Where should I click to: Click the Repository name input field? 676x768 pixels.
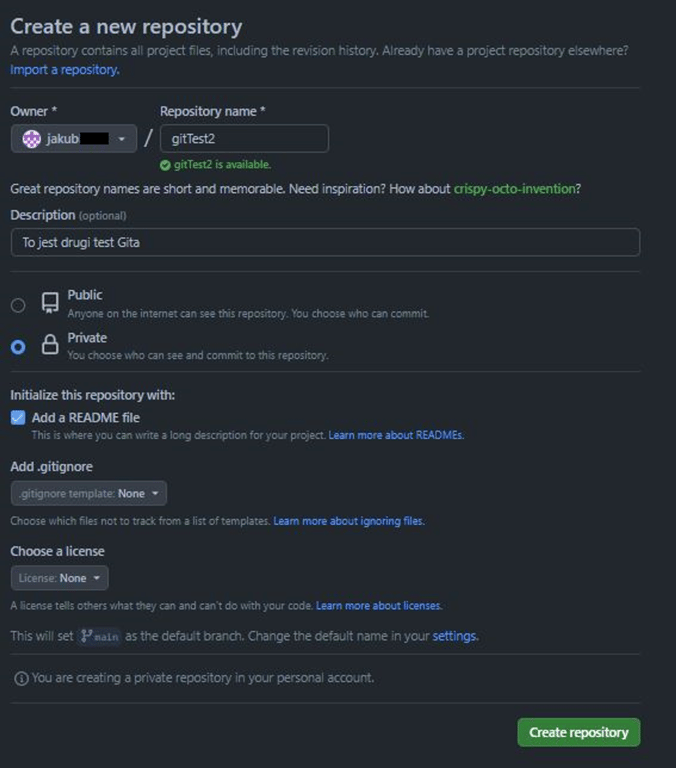point(244,139)
